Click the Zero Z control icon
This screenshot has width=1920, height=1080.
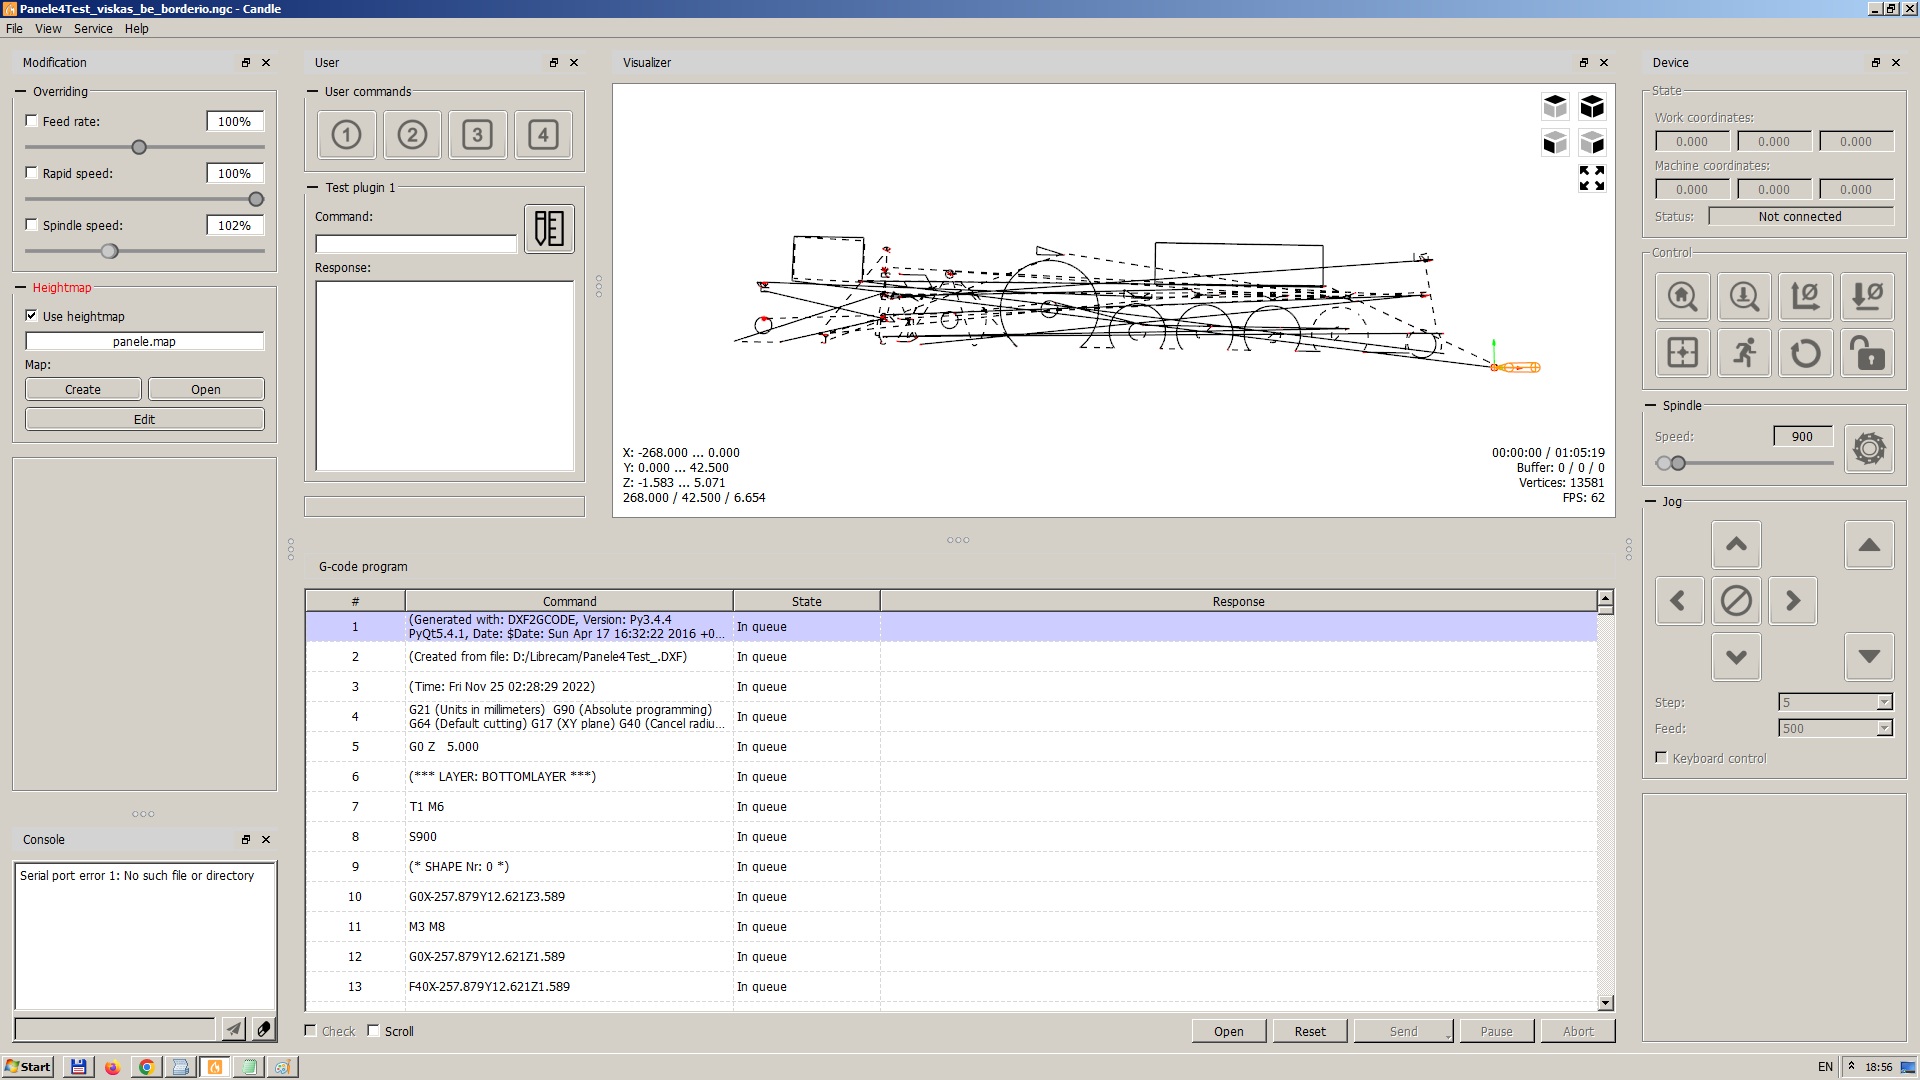(1868, 297)
